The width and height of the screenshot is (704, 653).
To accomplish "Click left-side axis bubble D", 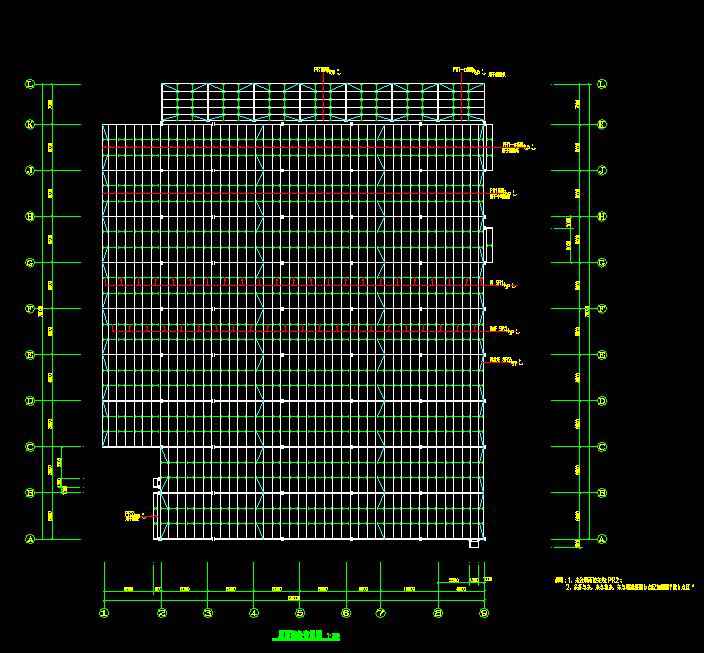I will click(30, 401).
